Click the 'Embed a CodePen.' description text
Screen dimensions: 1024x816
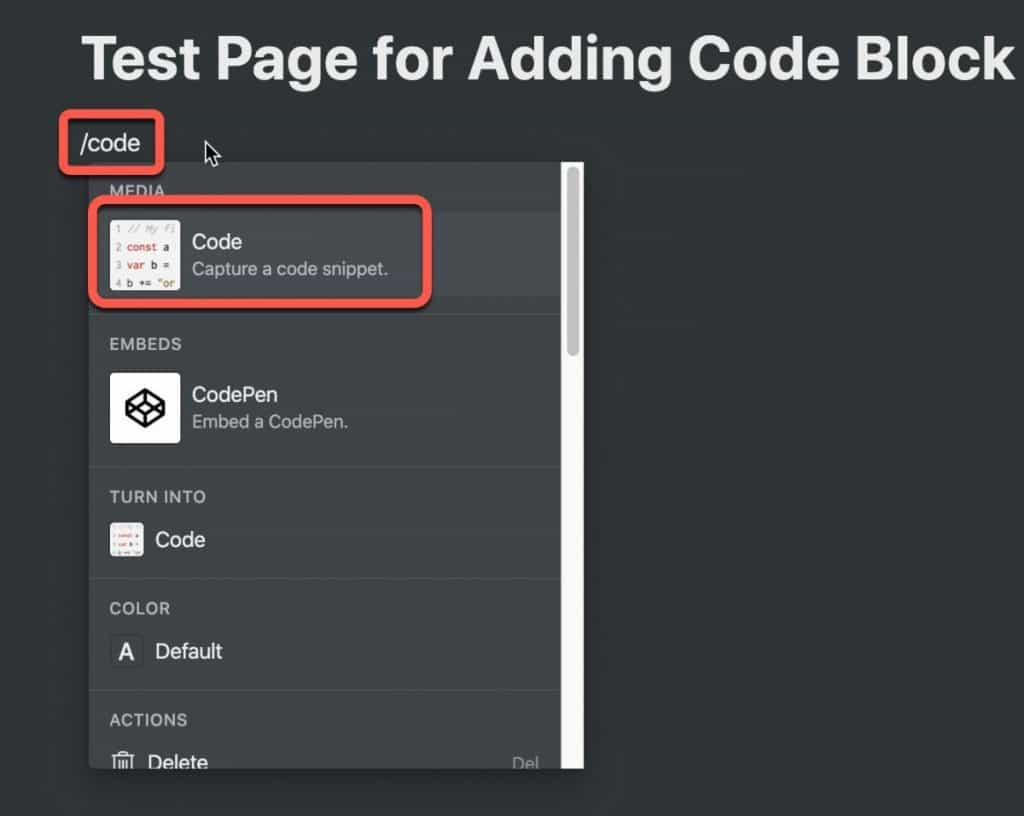point(270,422)
